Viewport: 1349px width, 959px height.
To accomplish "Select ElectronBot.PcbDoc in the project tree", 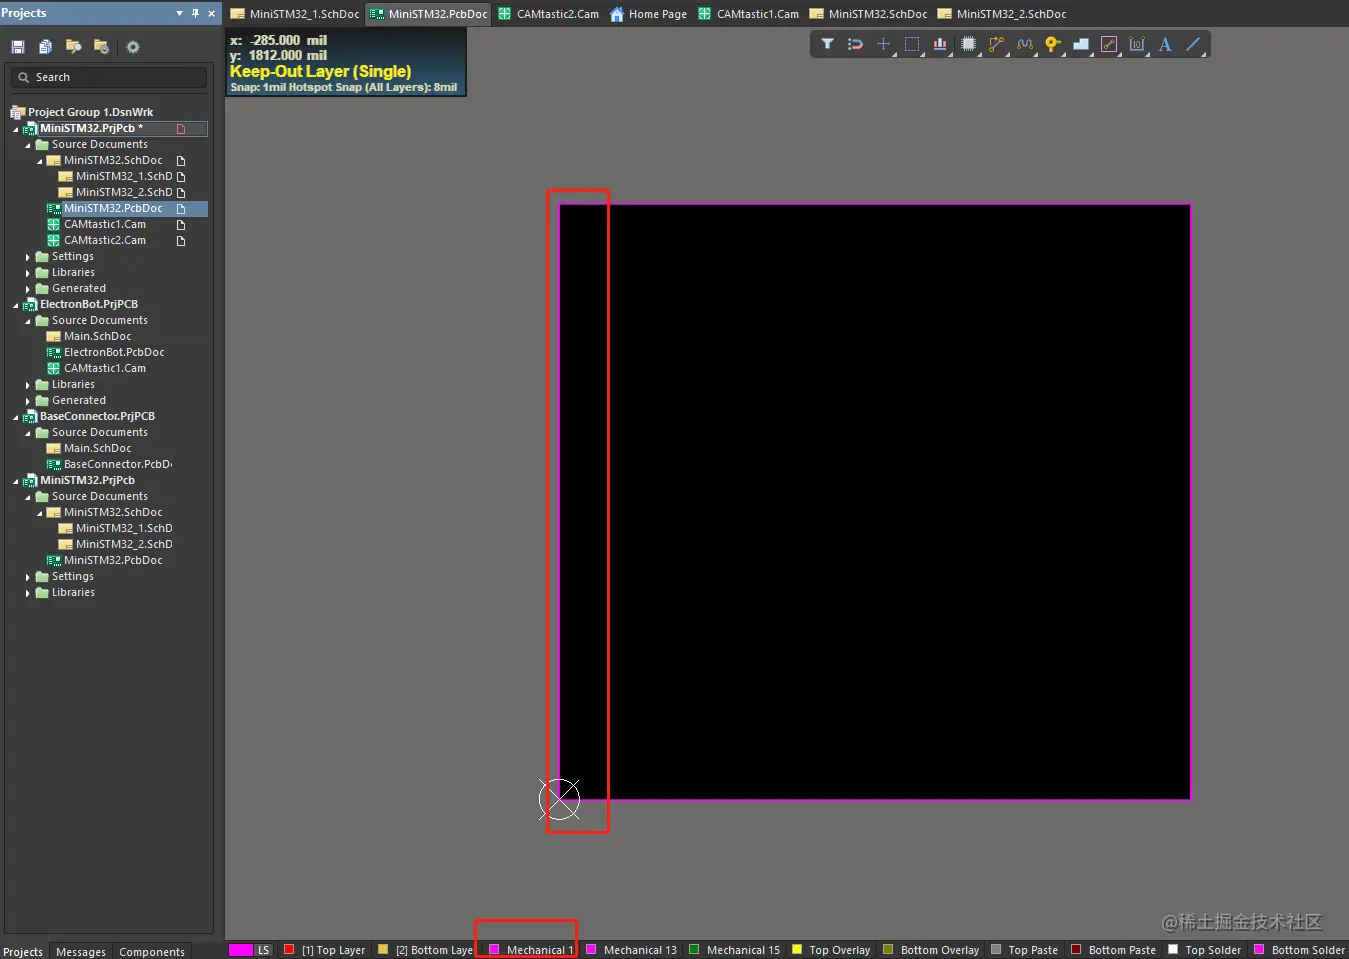I will (114, 353).
